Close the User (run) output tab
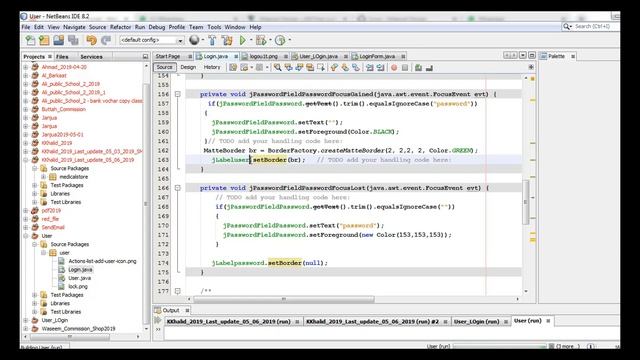 coord(548,321)
